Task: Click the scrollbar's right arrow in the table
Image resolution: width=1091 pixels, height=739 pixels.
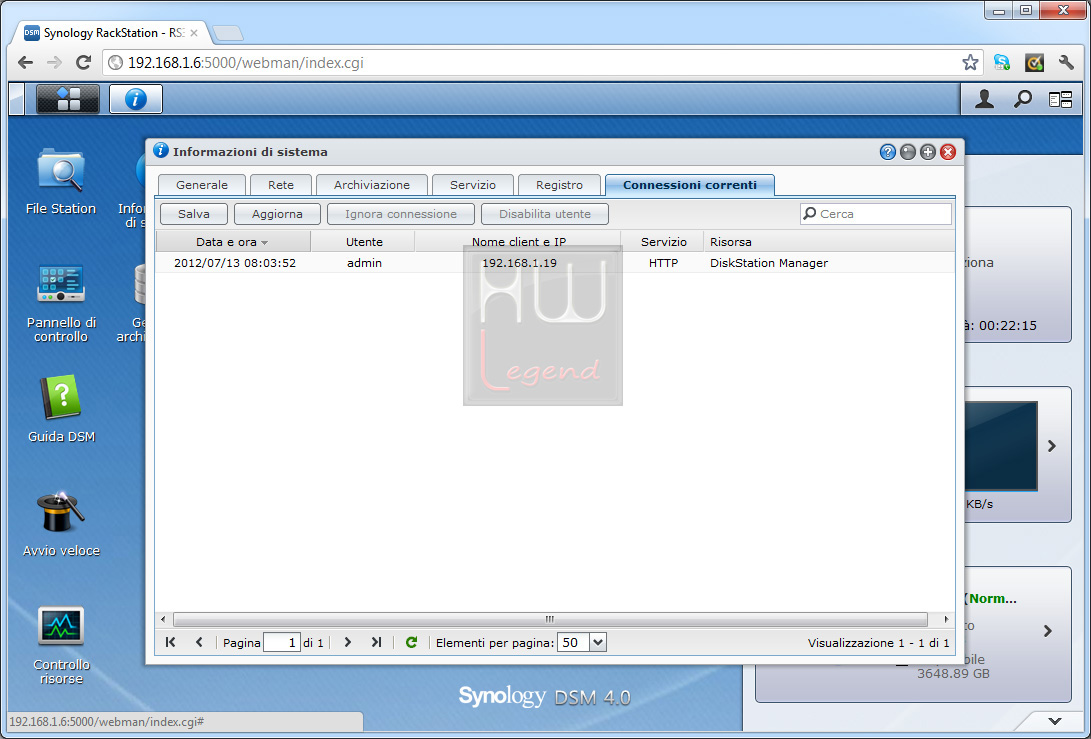Action: coord(946,619)
